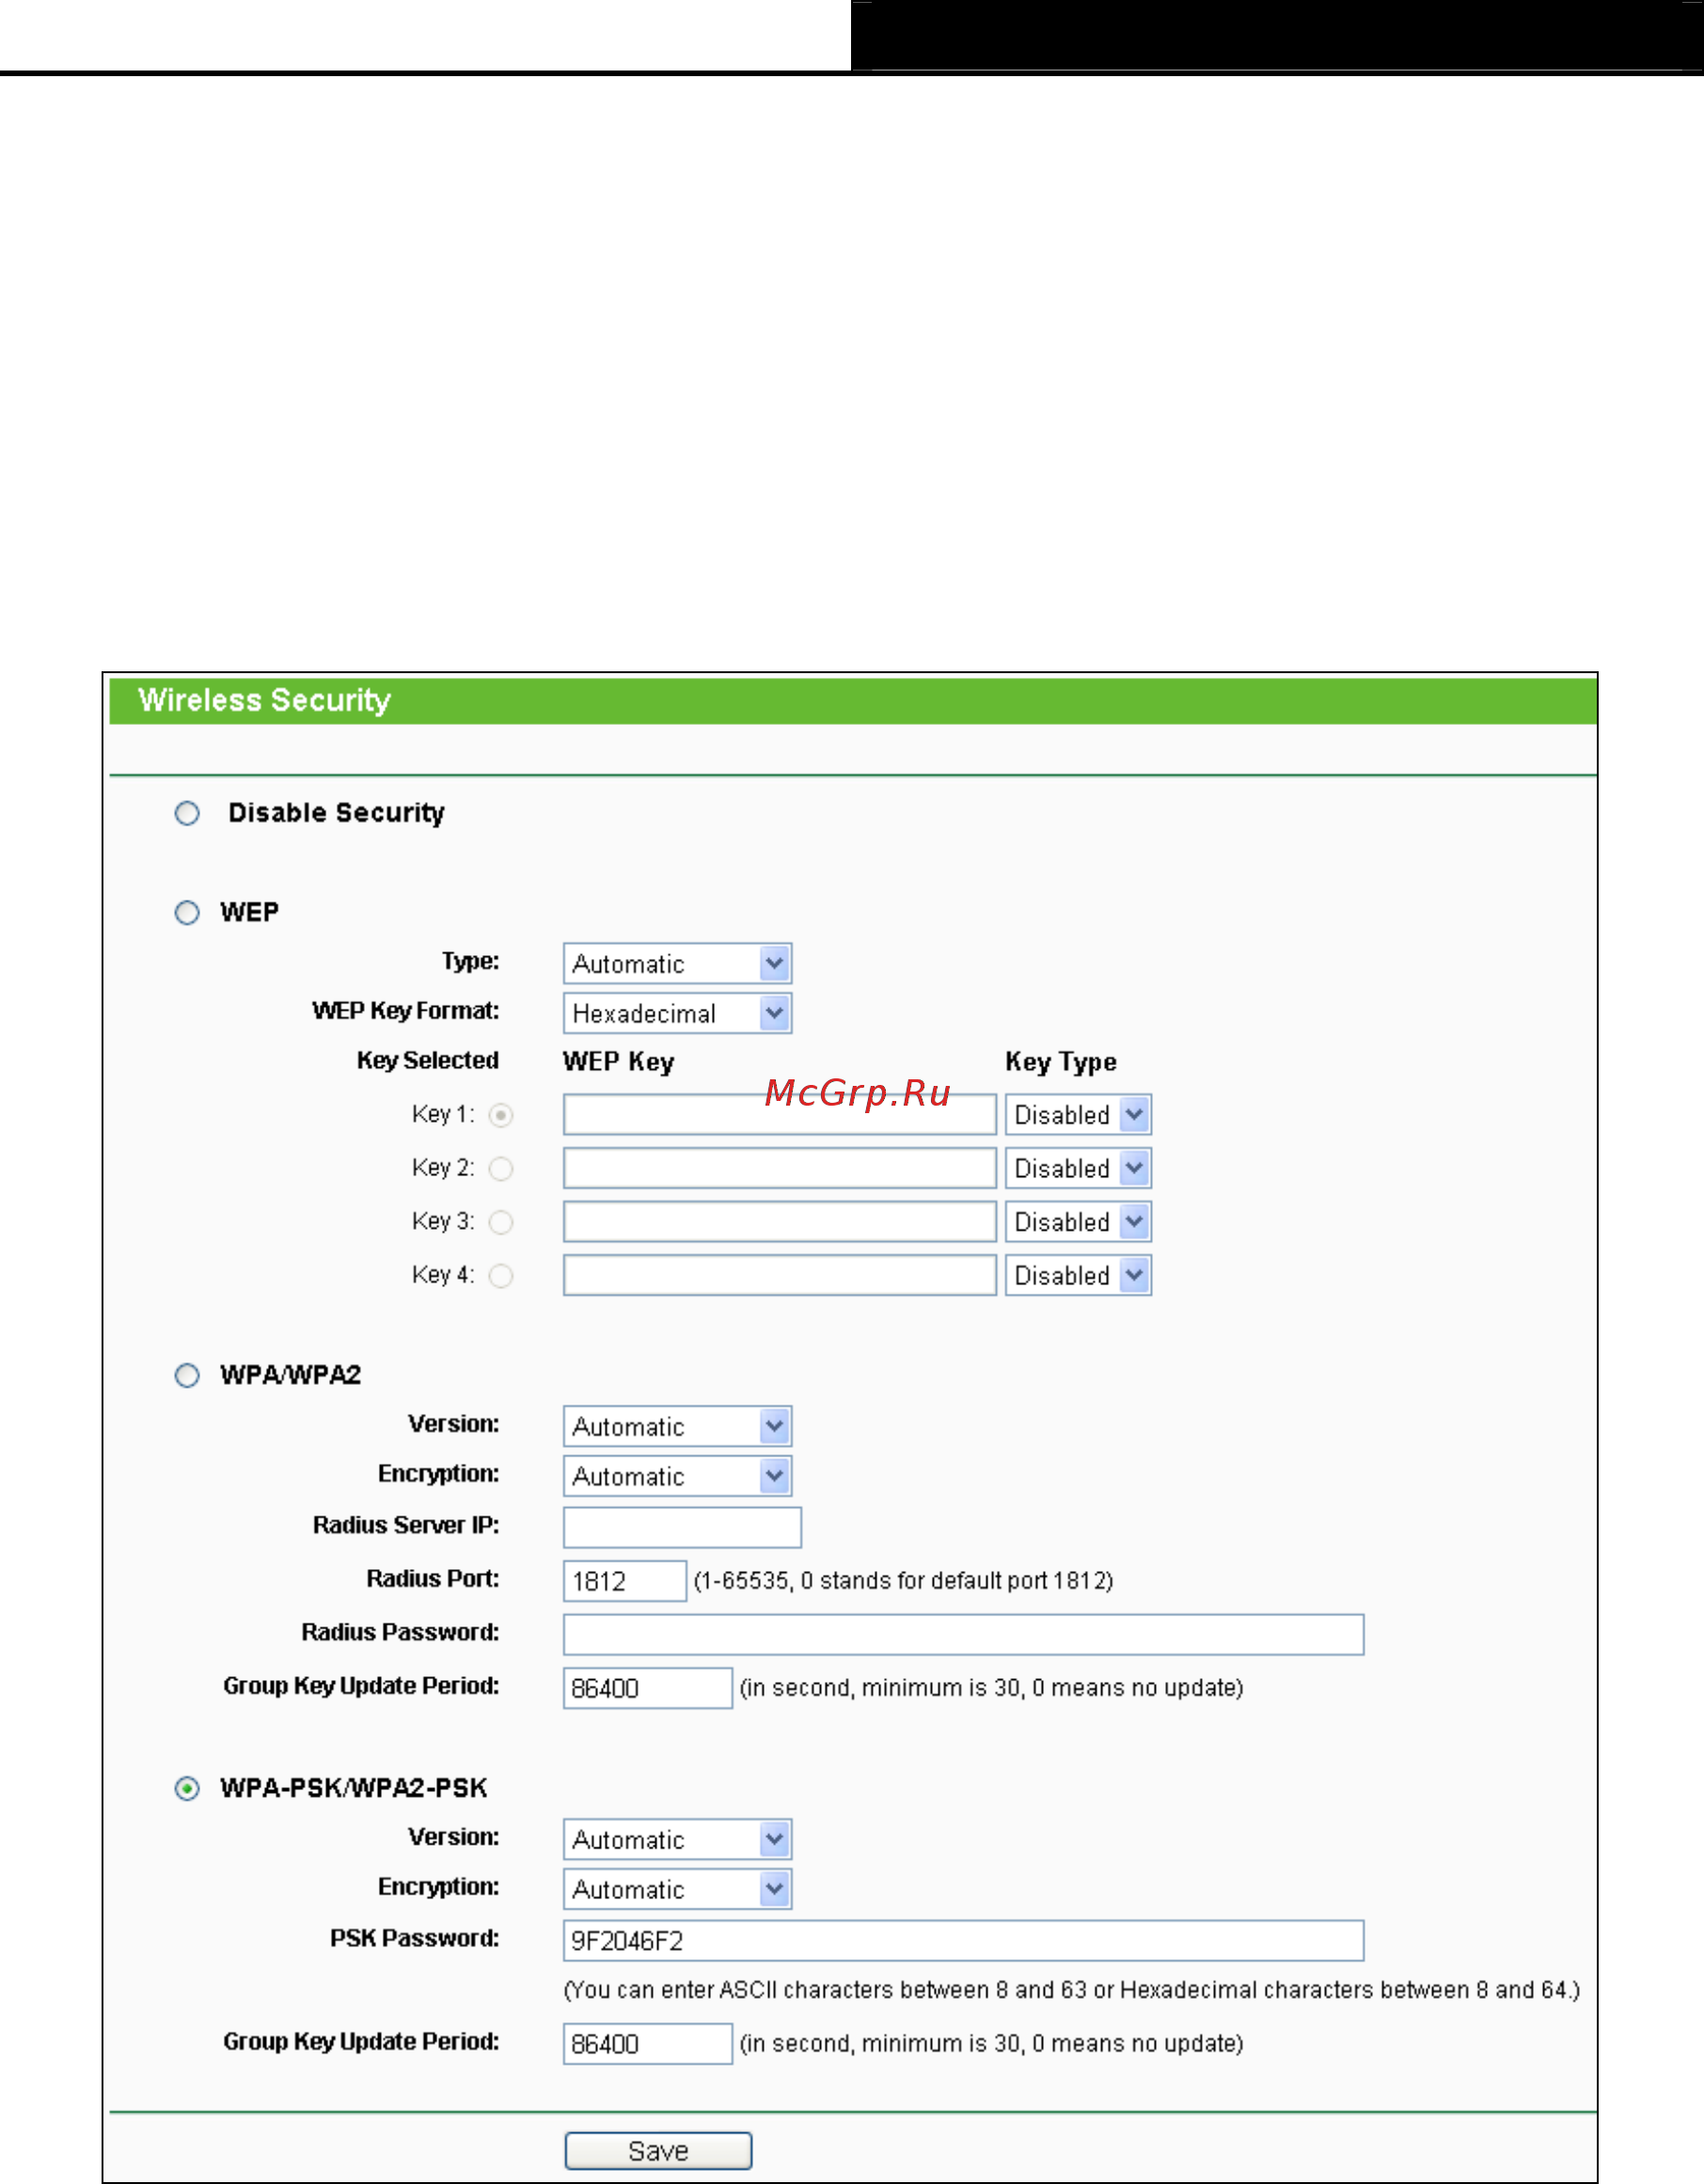Click the Key 1 WEP Key field
The height and width of the screenshot is (2184, 1704).
coord(780,1115)
